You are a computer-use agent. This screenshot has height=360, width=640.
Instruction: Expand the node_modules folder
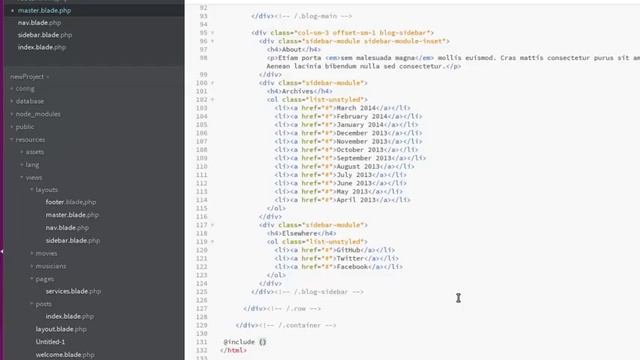click(x=12, y=114)
